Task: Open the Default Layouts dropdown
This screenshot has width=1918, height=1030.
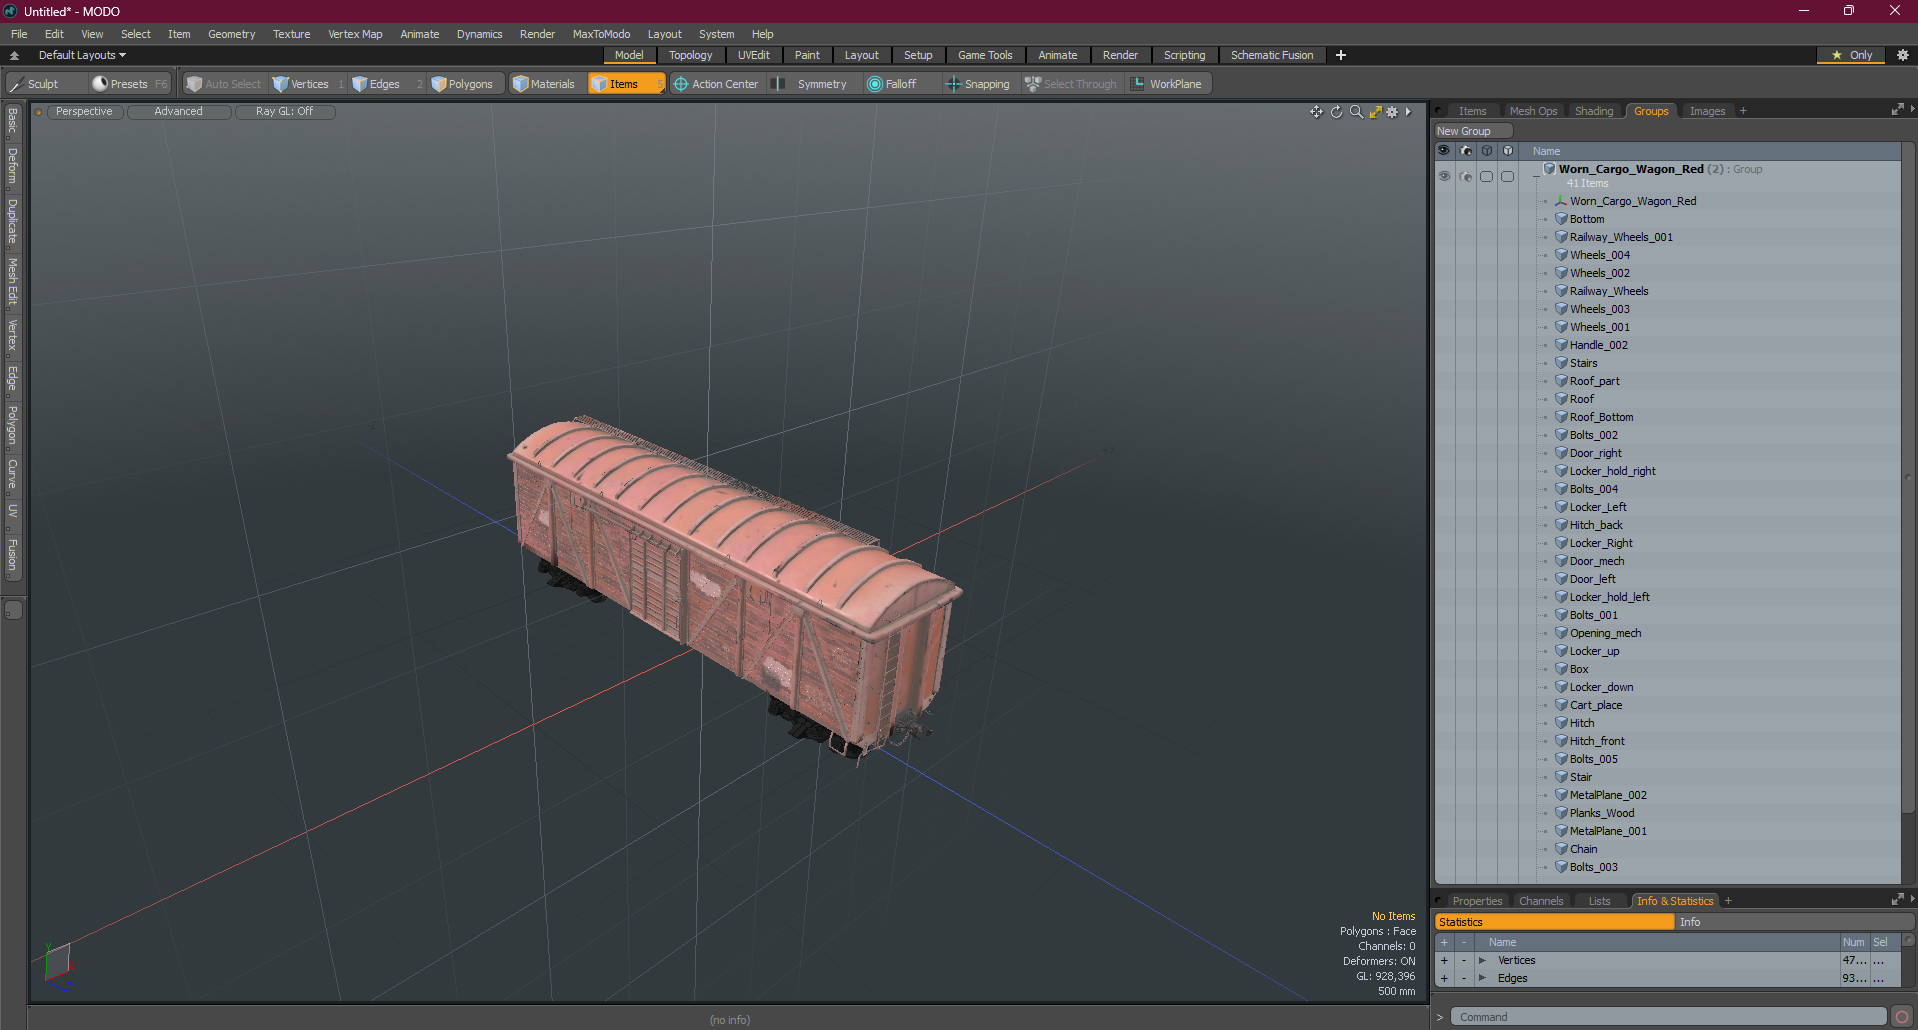Action: [82, 55]
